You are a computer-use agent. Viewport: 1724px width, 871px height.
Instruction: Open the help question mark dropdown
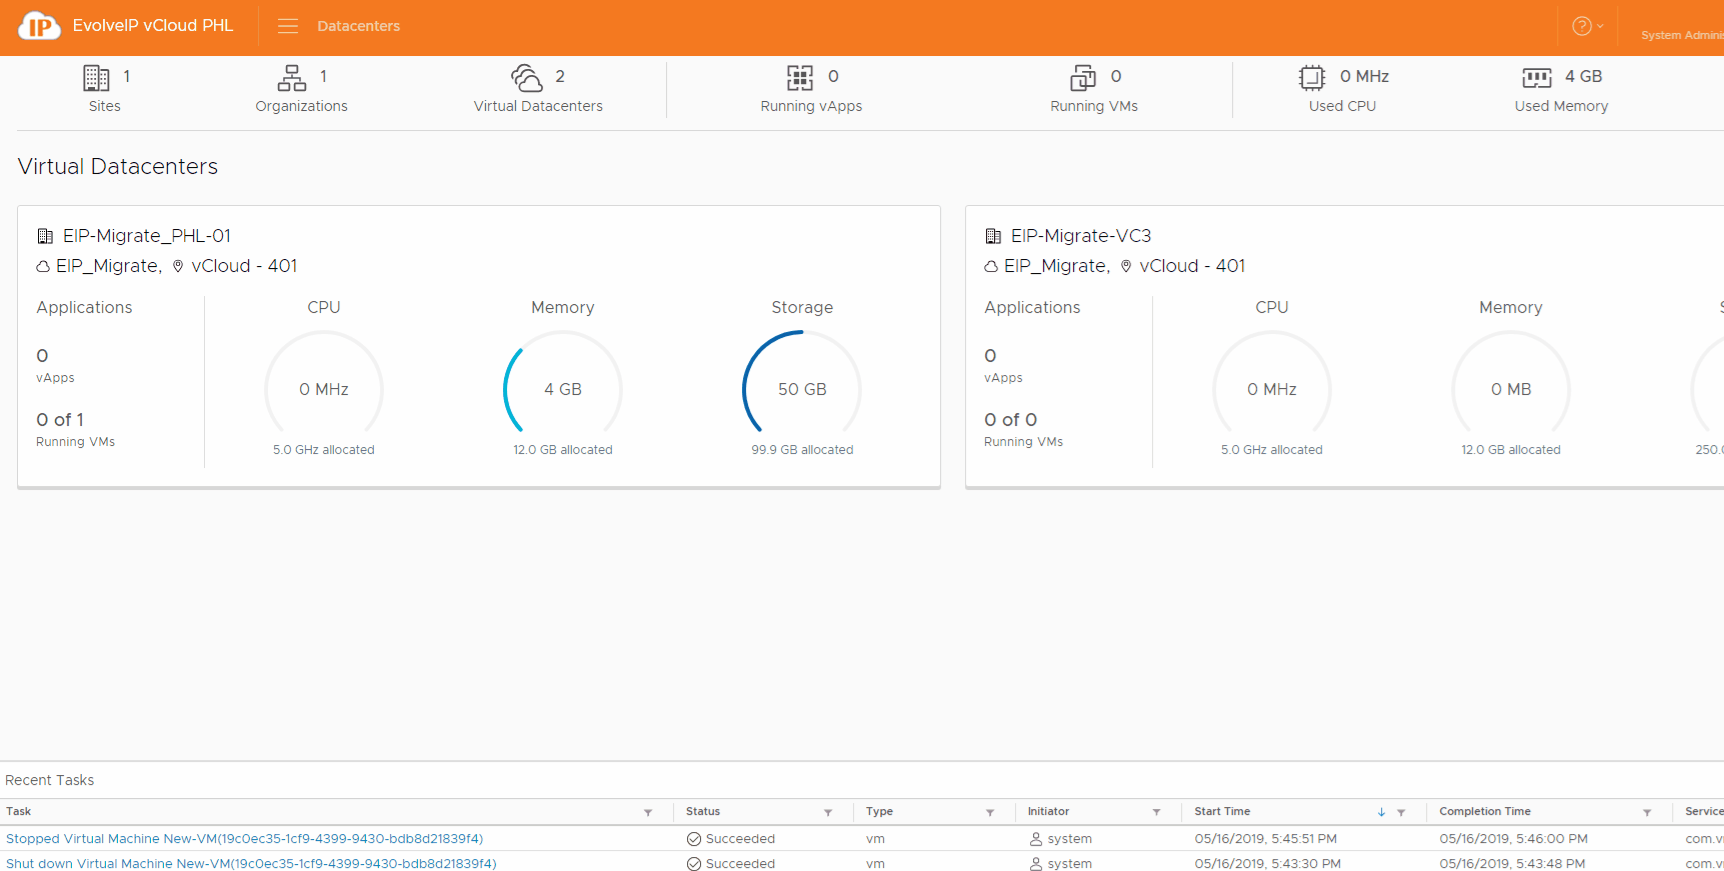pos(1586,27)
